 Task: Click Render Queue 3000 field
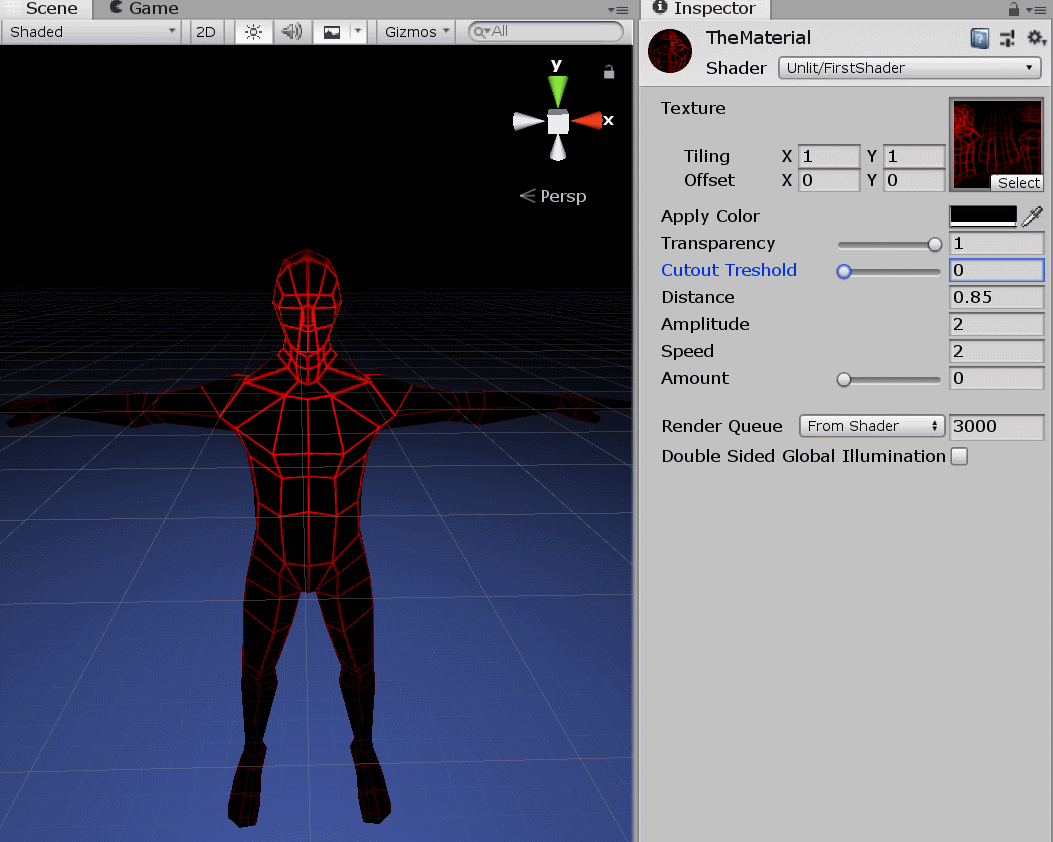[997, 426]
